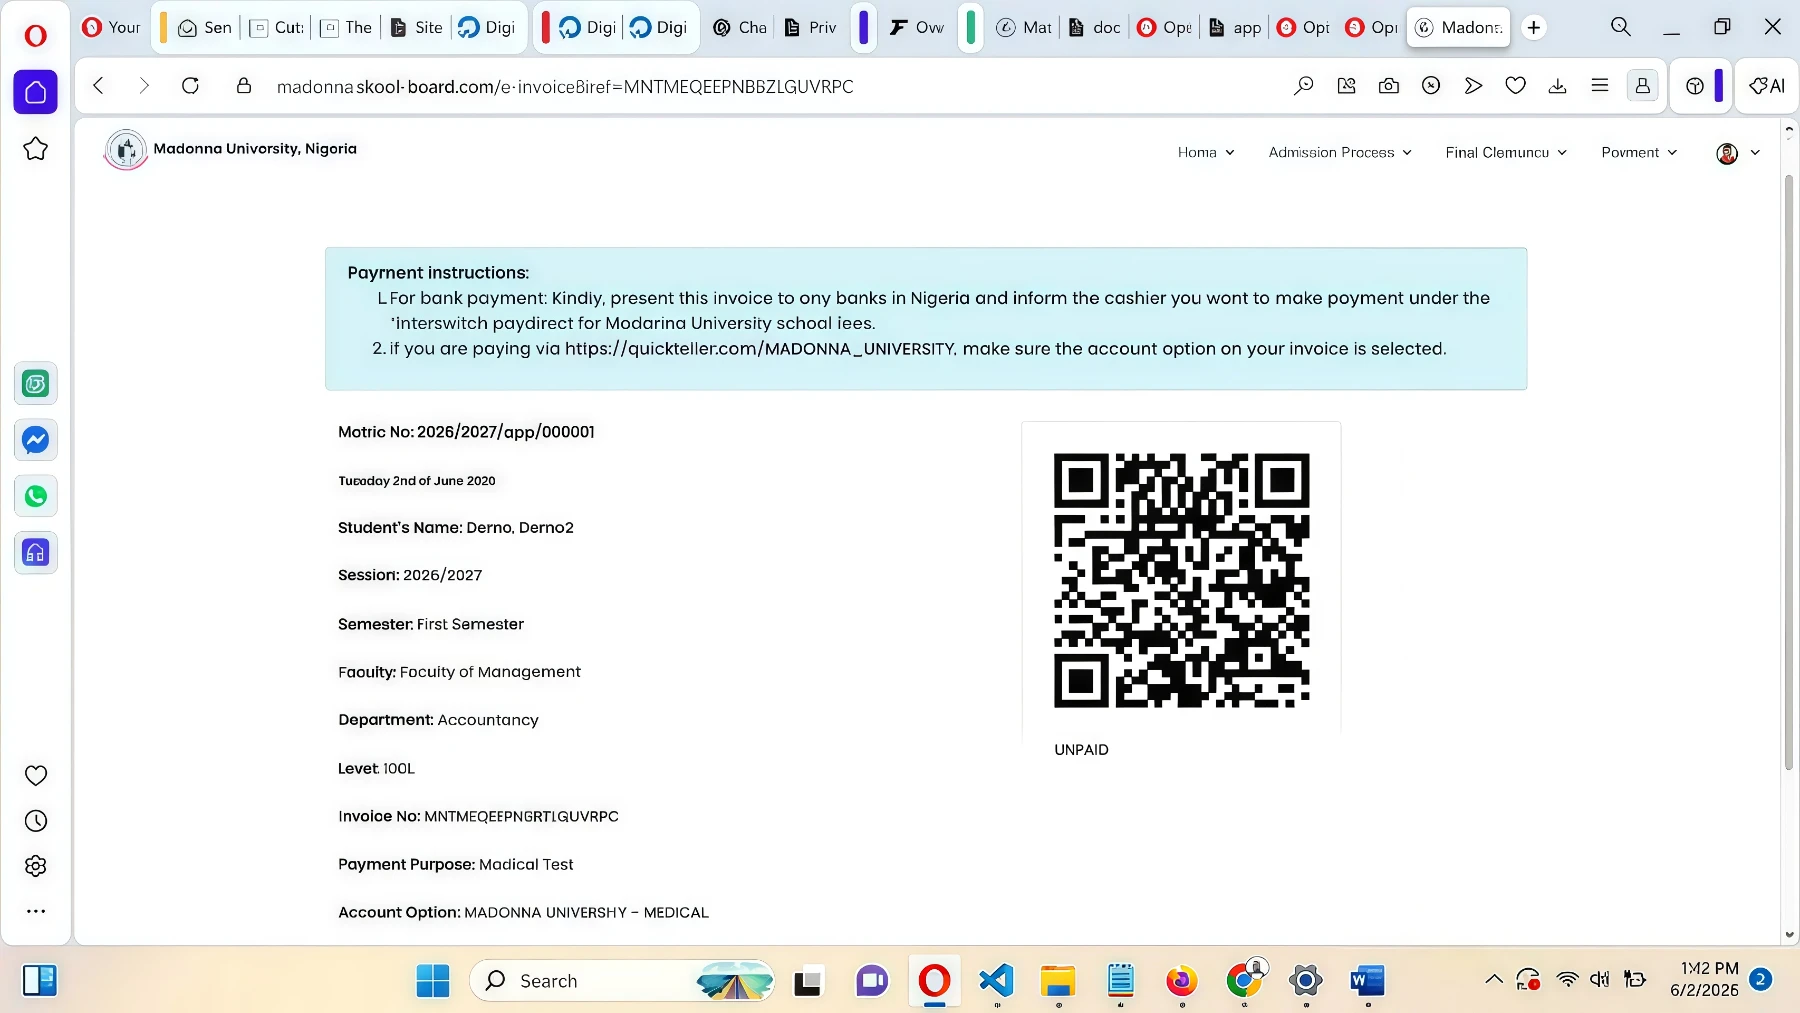1800x1013 pixels.
Task: Click the UNPAID status text
Action: point(1081,750)
